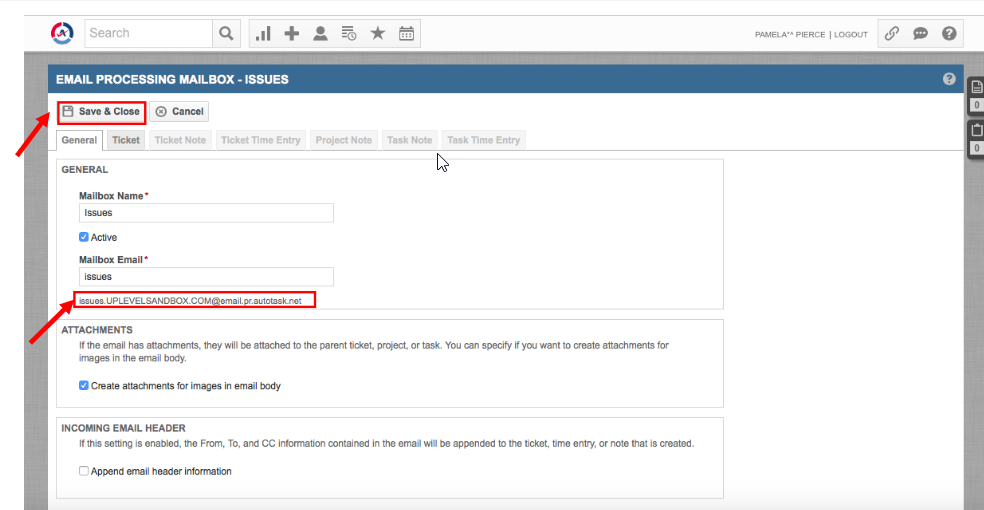Click the EMAIL PROCESSING MAILBOX - ISSUES title
This screenshot has height=510, width=984.
coord(172,80)
